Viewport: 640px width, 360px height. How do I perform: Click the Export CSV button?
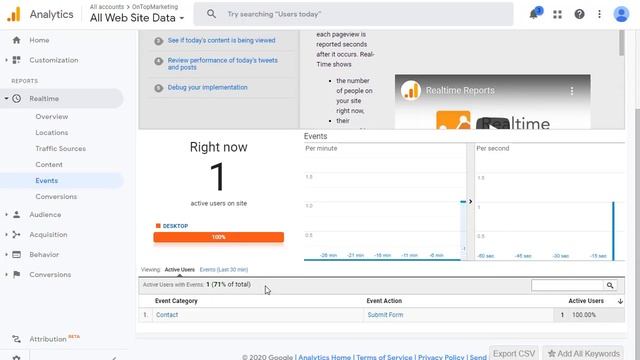(514, 353)
